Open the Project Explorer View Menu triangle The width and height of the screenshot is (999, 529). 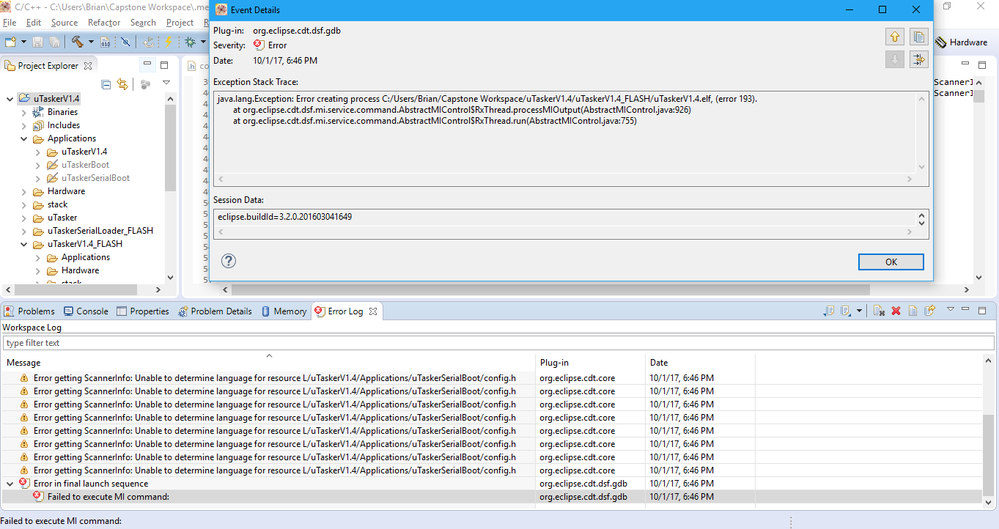coord(166,82)
